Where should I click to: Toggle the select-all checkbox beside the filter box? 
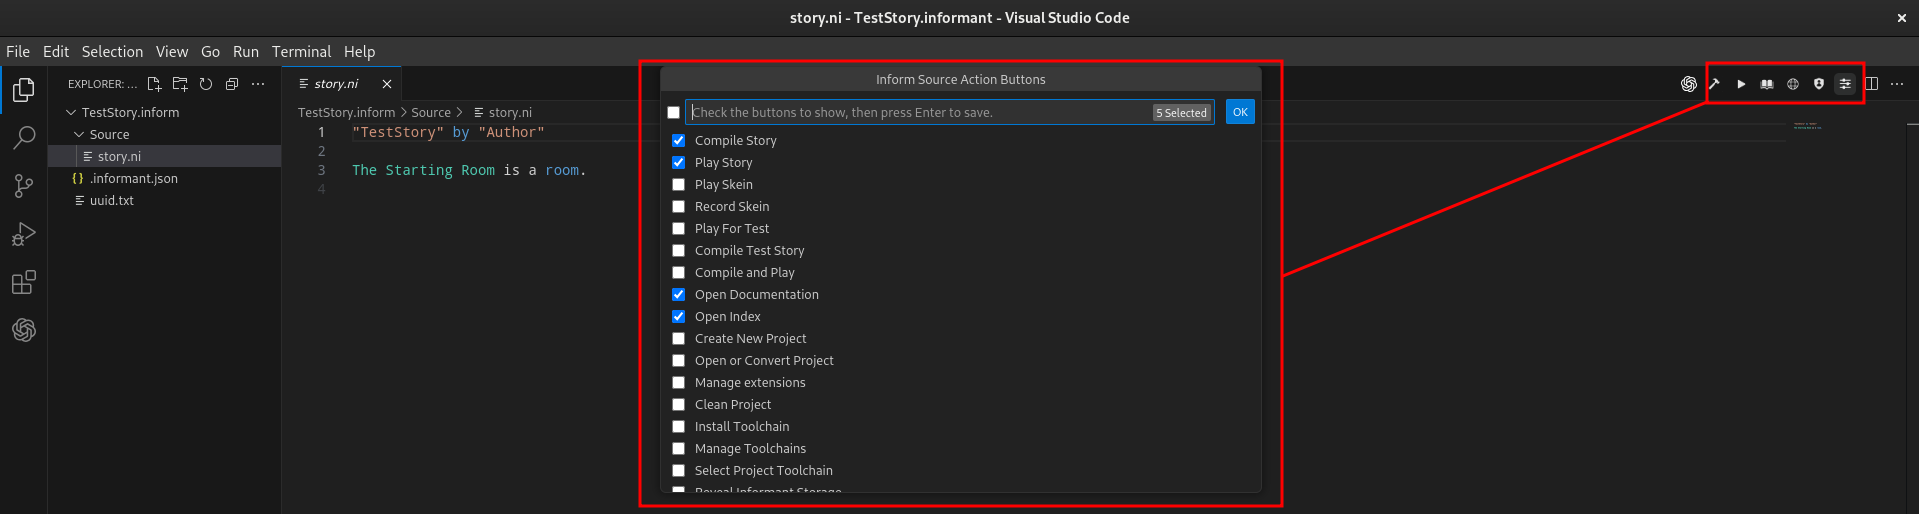pos(673,113)
